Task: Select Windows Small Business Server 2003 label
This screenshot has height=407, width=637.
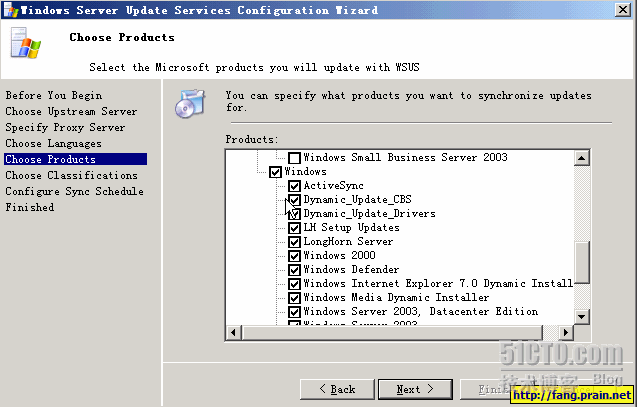Action: 405,158
